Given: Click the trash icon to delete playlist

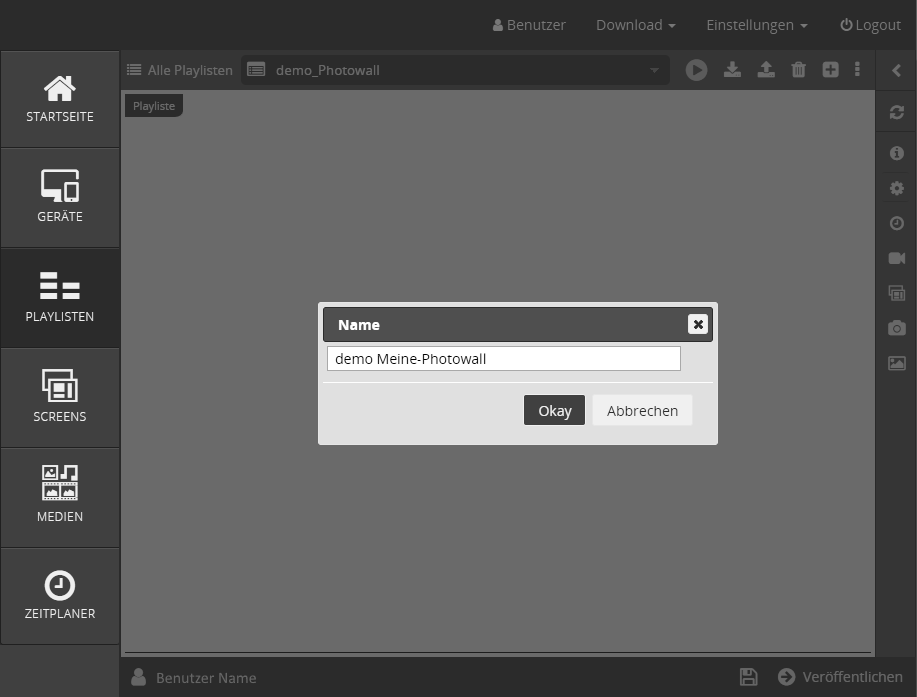Looking at the screenshot, I should click(x=798, y=70).
